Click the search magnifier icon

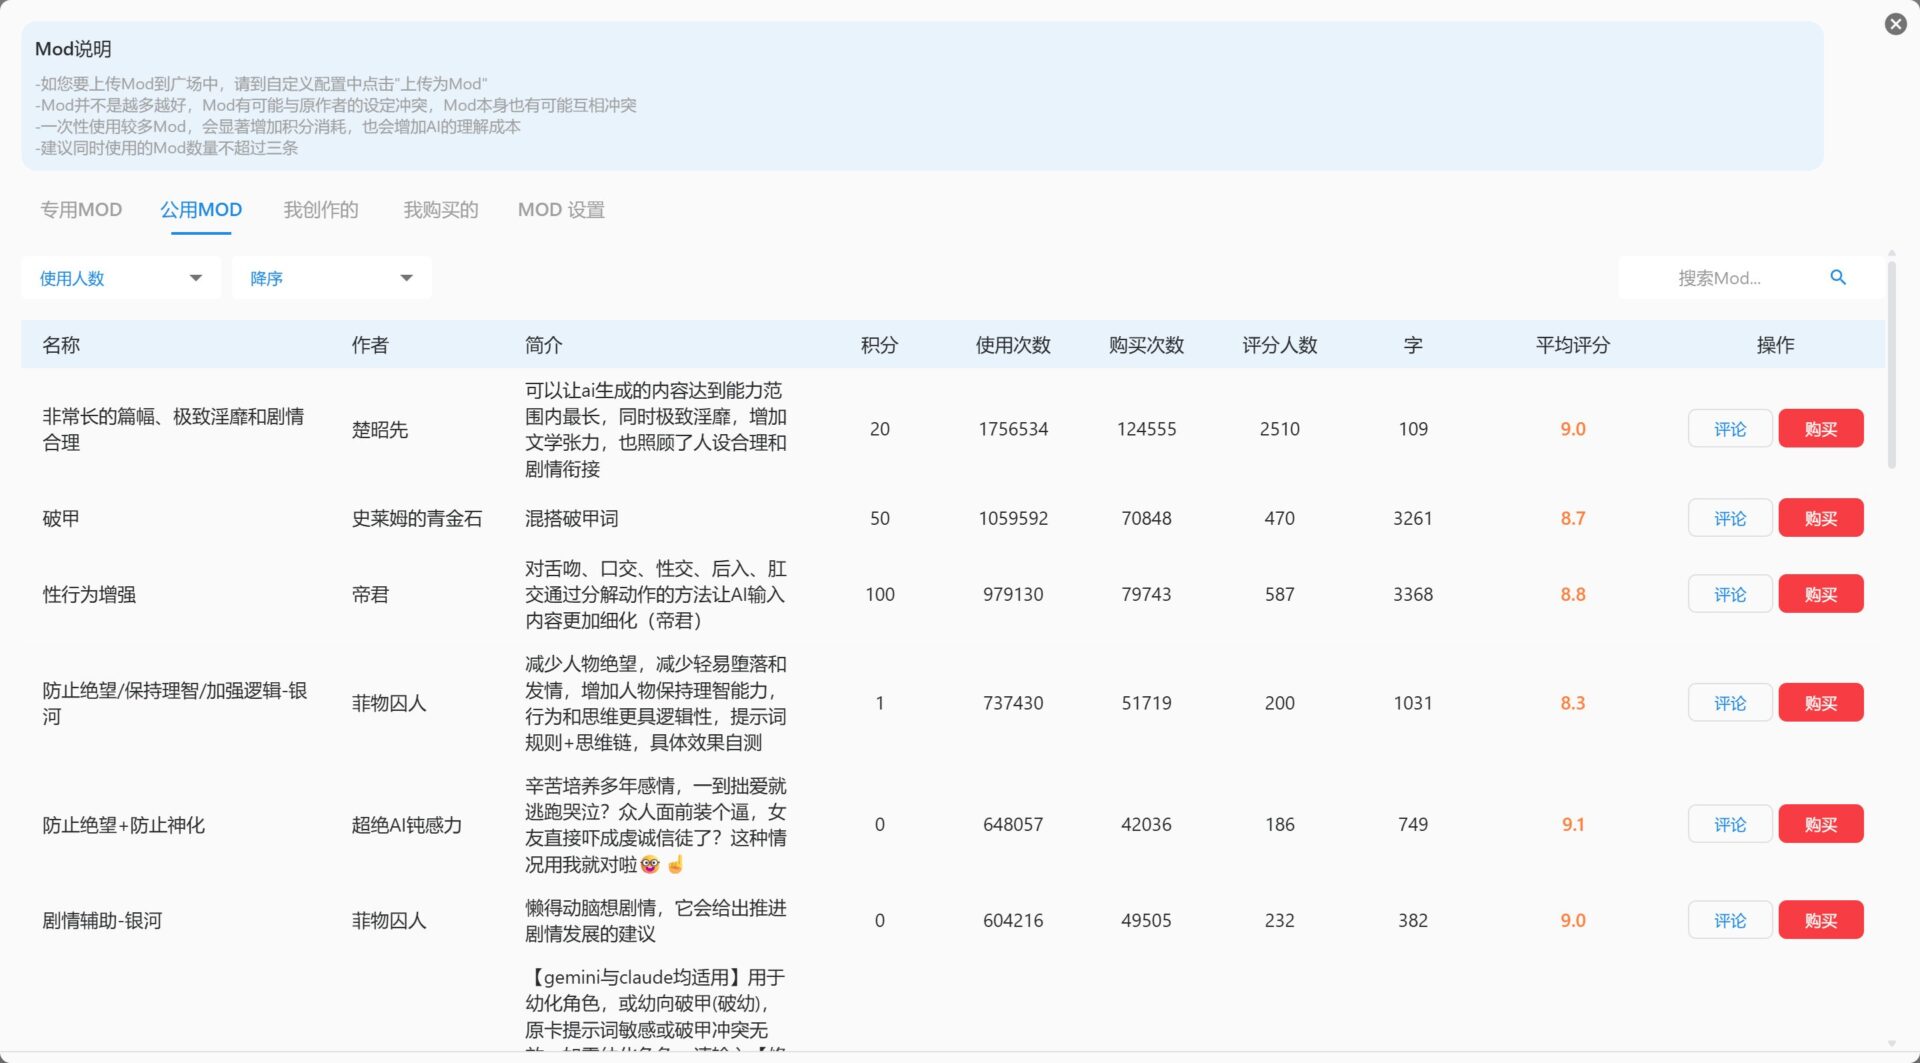(x=1838, y=277)
